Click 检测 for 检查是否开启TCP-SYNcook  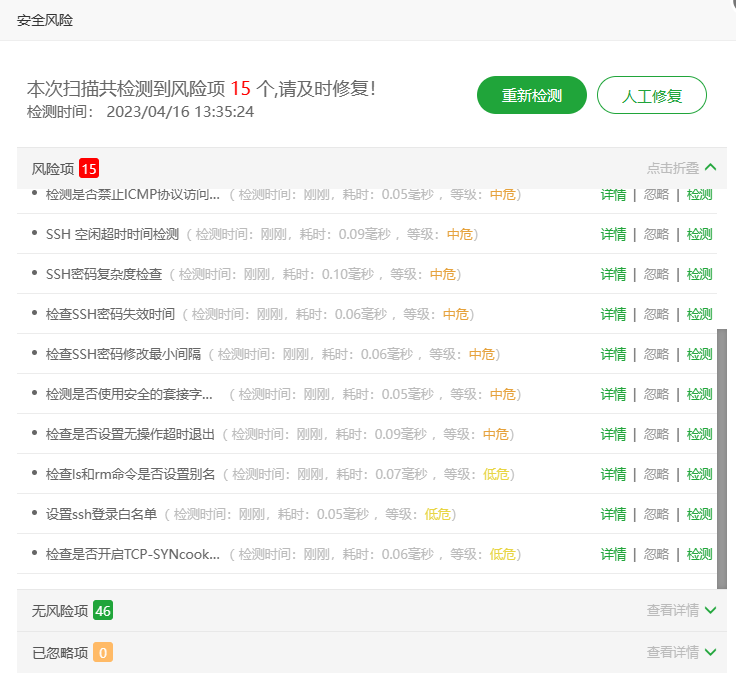(699, 554)
